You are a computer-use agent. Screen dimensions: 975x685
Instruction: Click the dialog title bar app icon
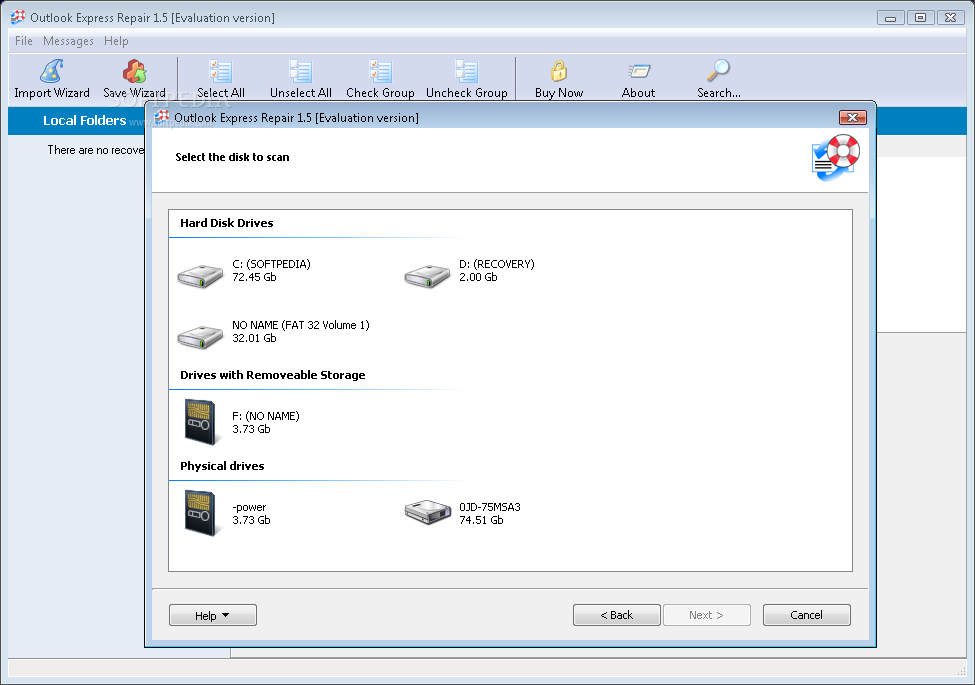click(x=162, y=117)
